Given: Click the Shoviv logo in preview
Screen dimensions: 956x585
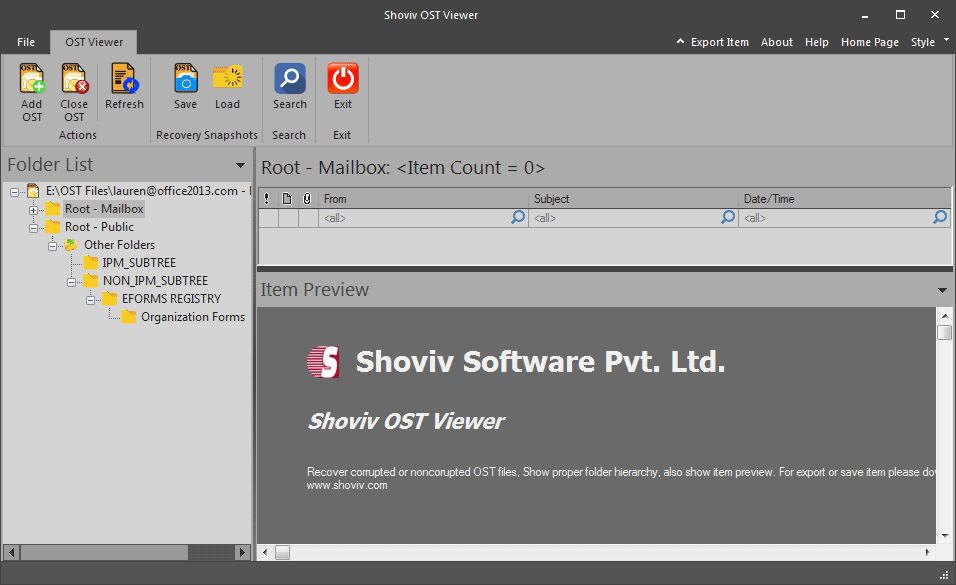Looking at the screenshot, I should point(324,362).
